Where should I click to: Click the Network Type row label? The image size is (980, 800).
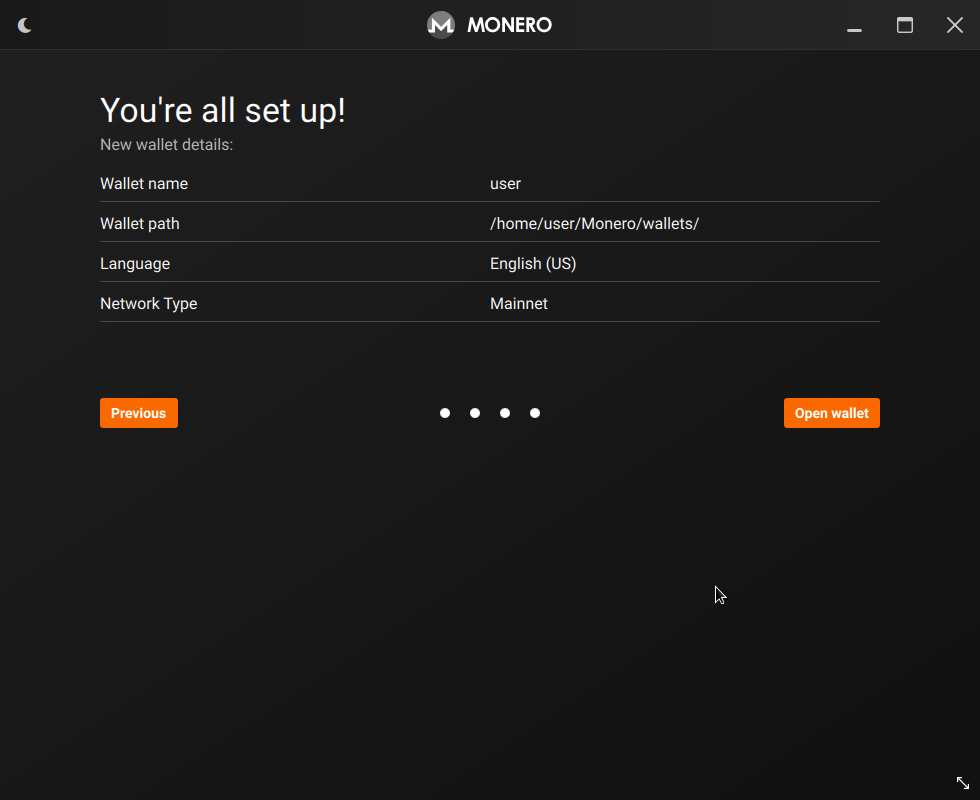click(x=149, y=304)
